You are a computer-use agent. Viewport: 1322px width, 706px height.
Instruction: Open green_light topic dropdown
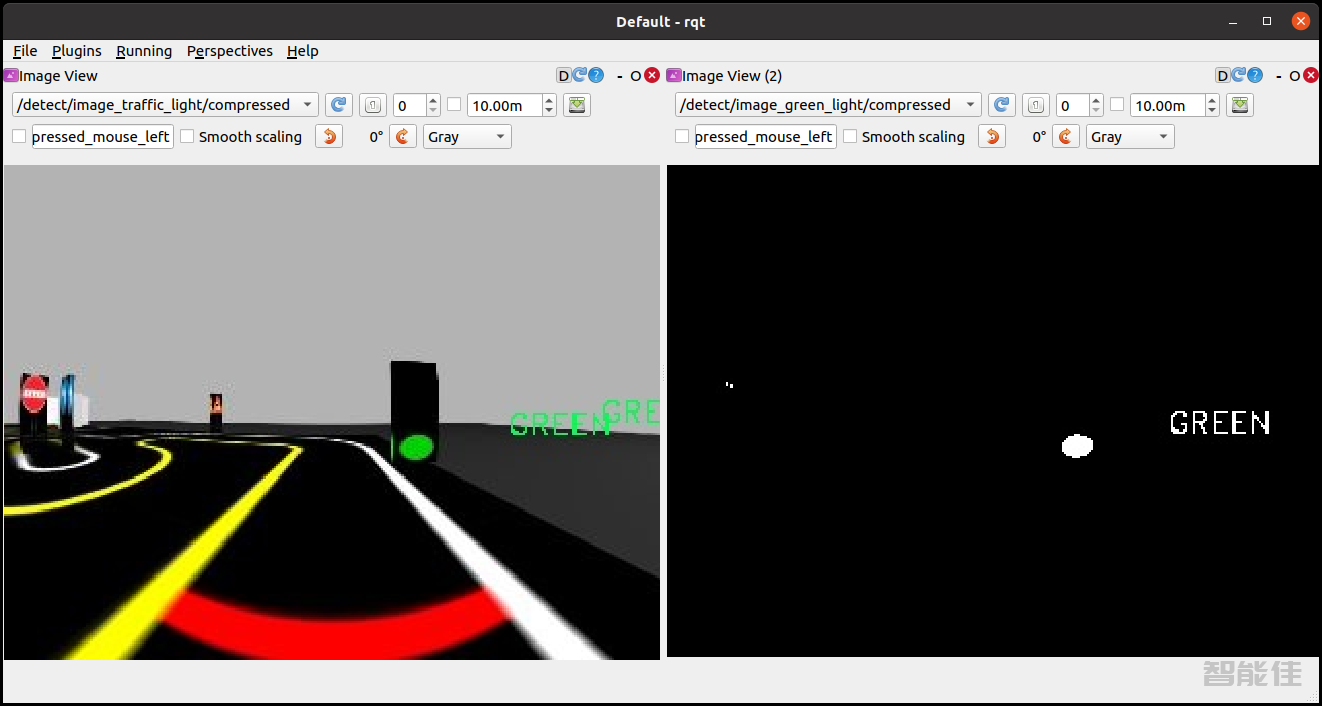click(828, 105)
